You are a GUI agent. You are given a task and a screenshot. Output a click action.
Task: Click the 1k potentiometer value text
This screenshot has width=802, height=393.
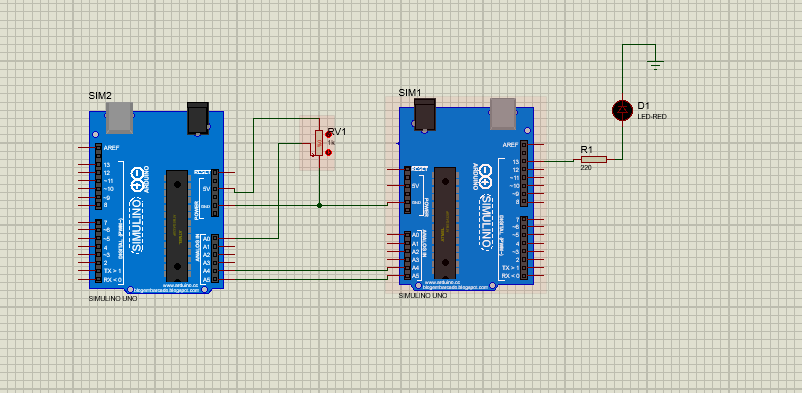(x=331, y=143)
